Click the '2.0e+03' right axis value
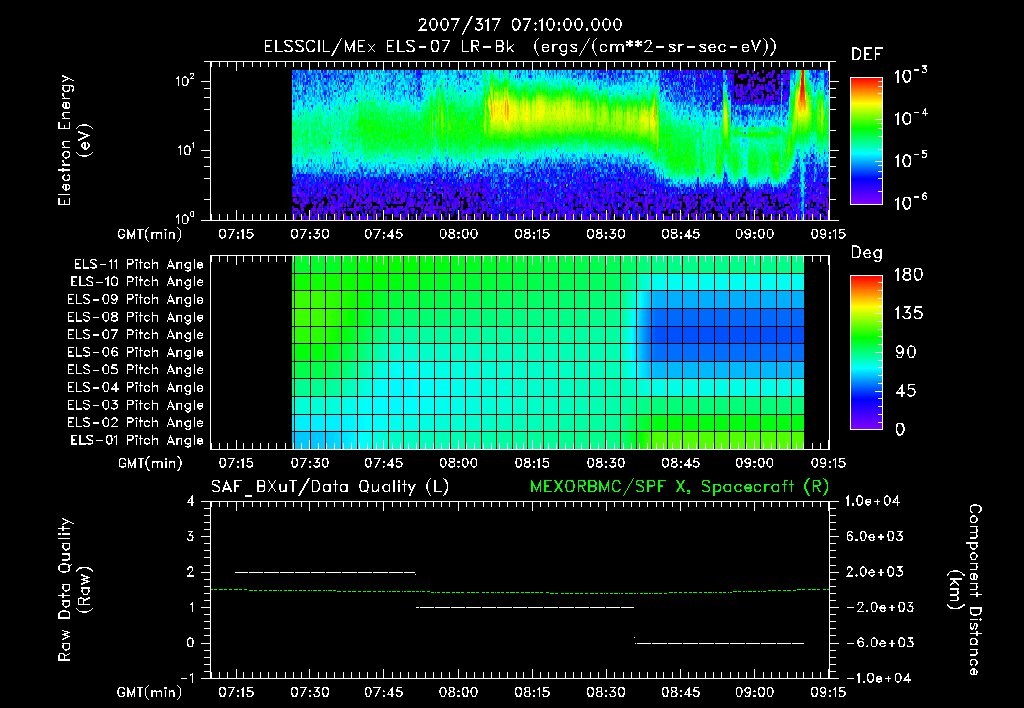 [x=875, y=572]
